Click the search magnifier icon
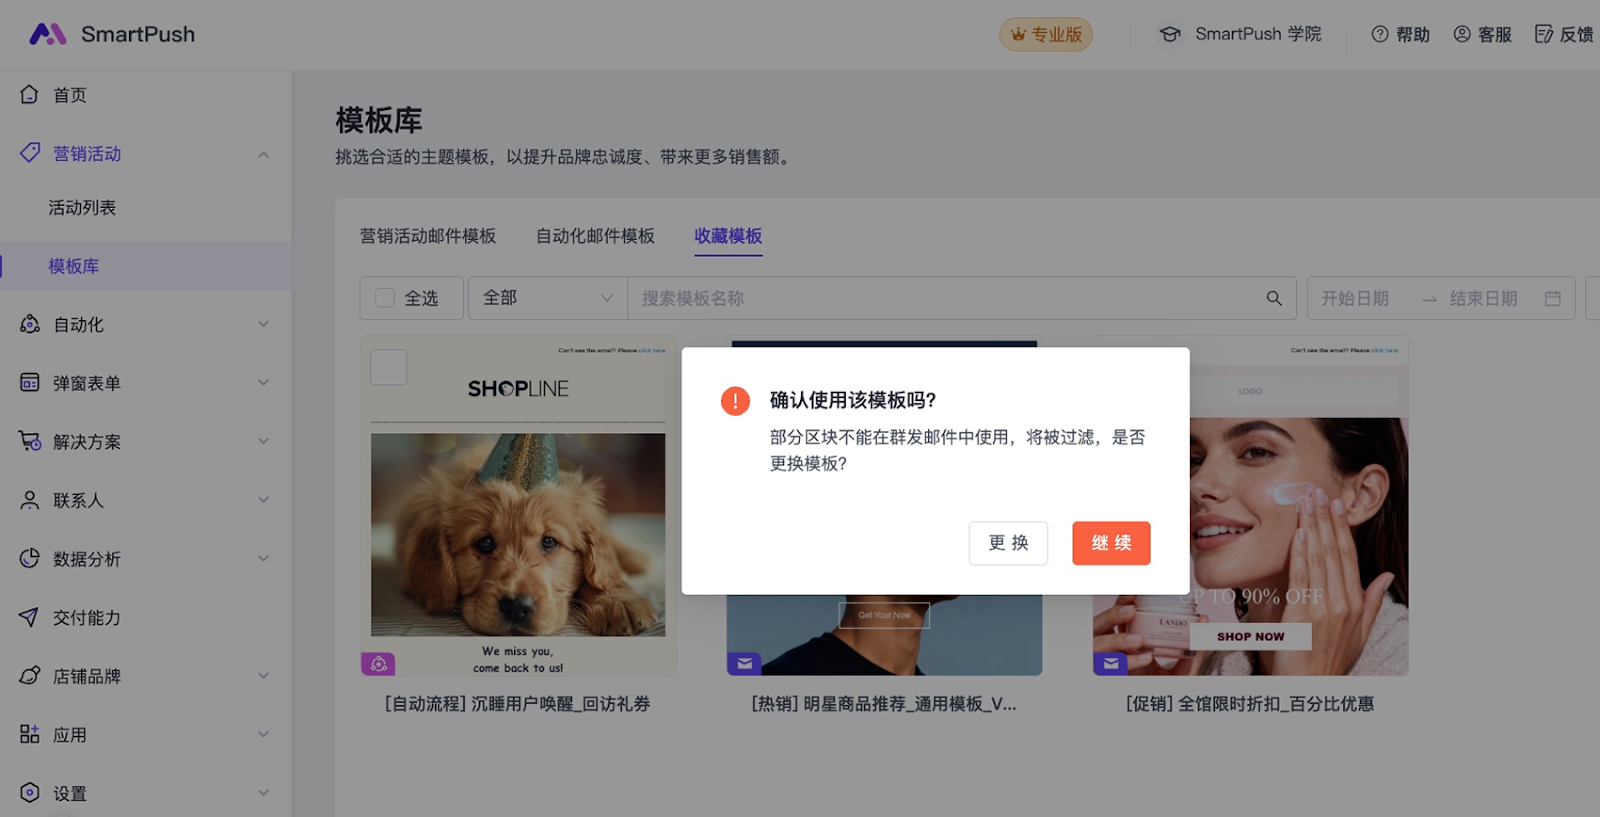This screenshot has height=817, width=1600. (x=1273, y=298)
